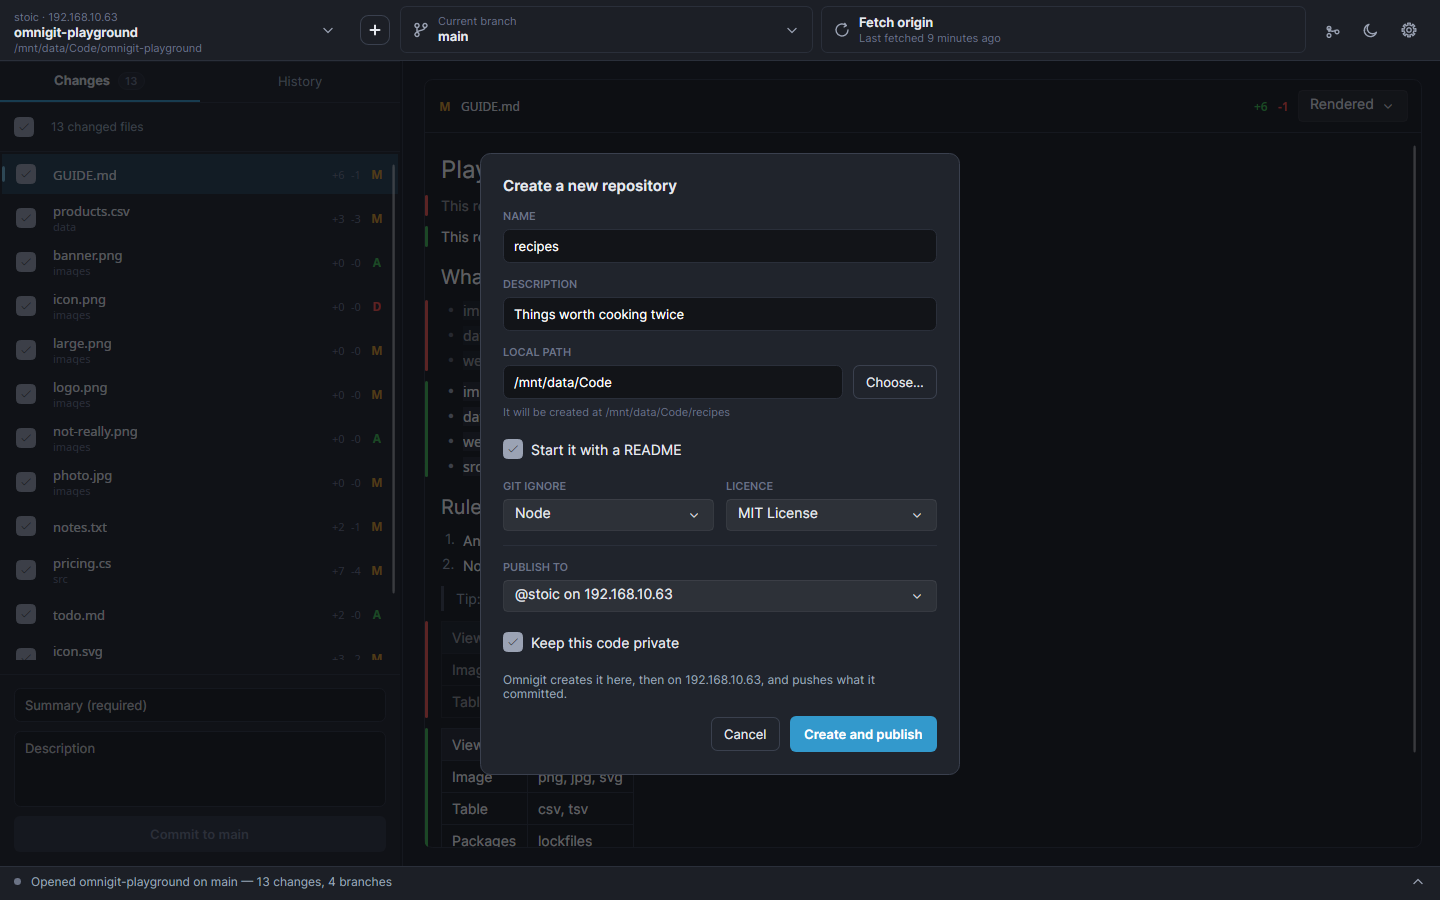Uncheck the pricing.cs file checkbox
The image size is (1440, 900).
pos(26,570)
